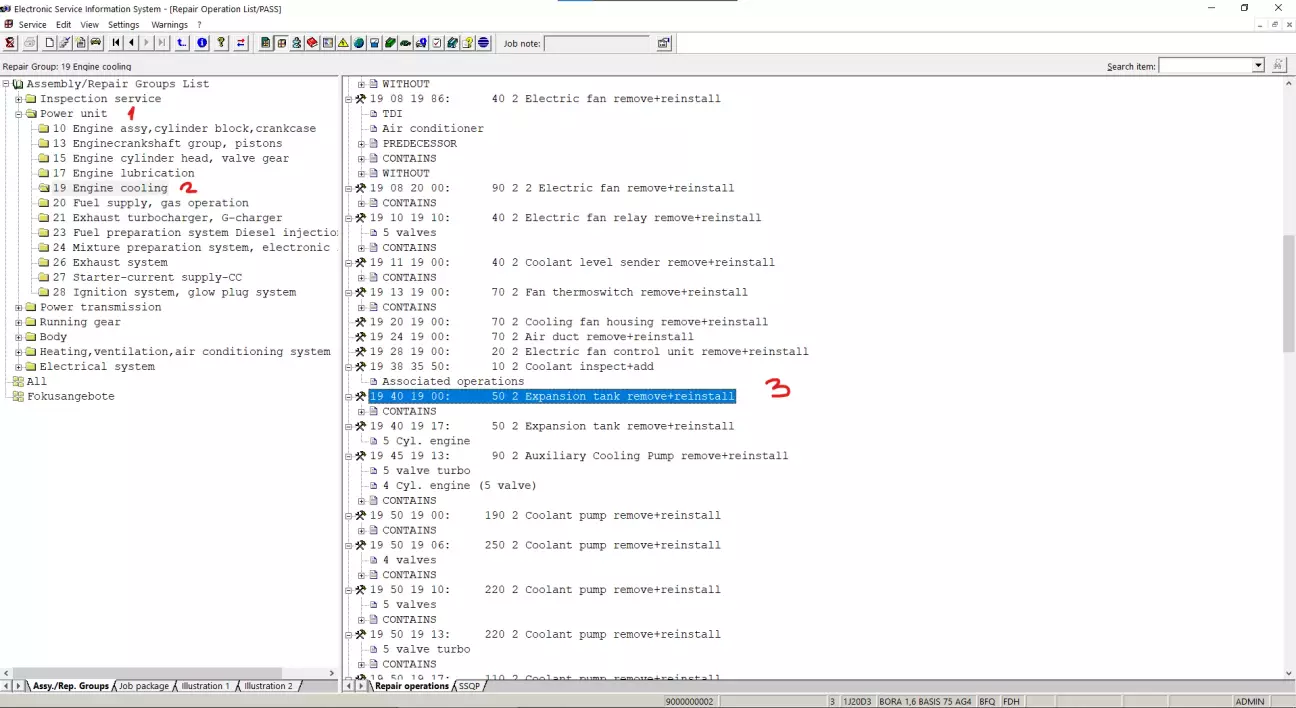The height and width of the screenshot is (708, 1296).
Task: Collapse the Power unit tree node
Action: (19, 114)
